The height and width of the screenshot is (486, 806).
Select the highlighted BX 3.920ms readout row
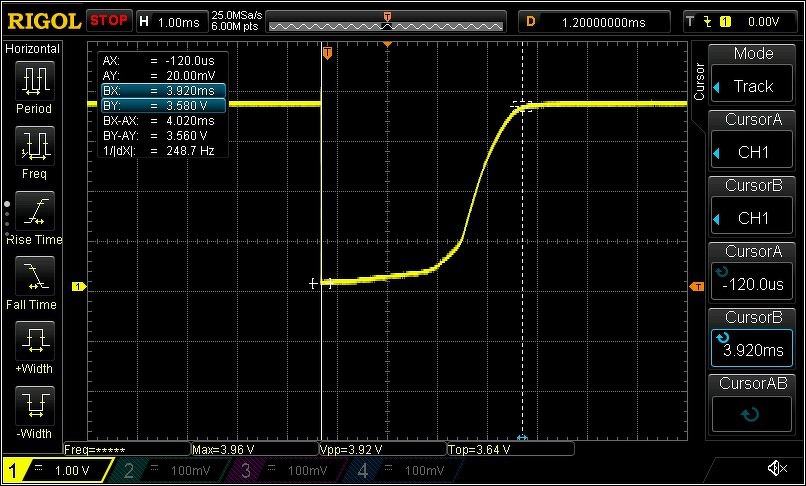pos(163,91)
